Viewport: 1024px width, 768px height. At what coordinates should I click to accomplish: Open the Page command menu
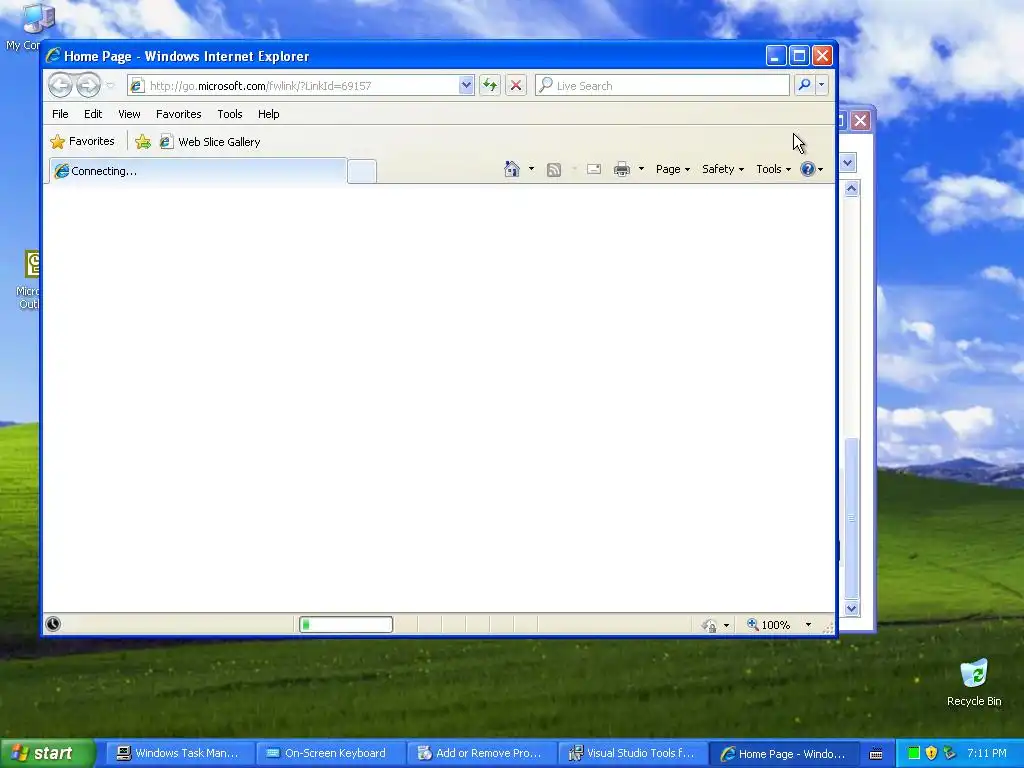click(673, 169)
